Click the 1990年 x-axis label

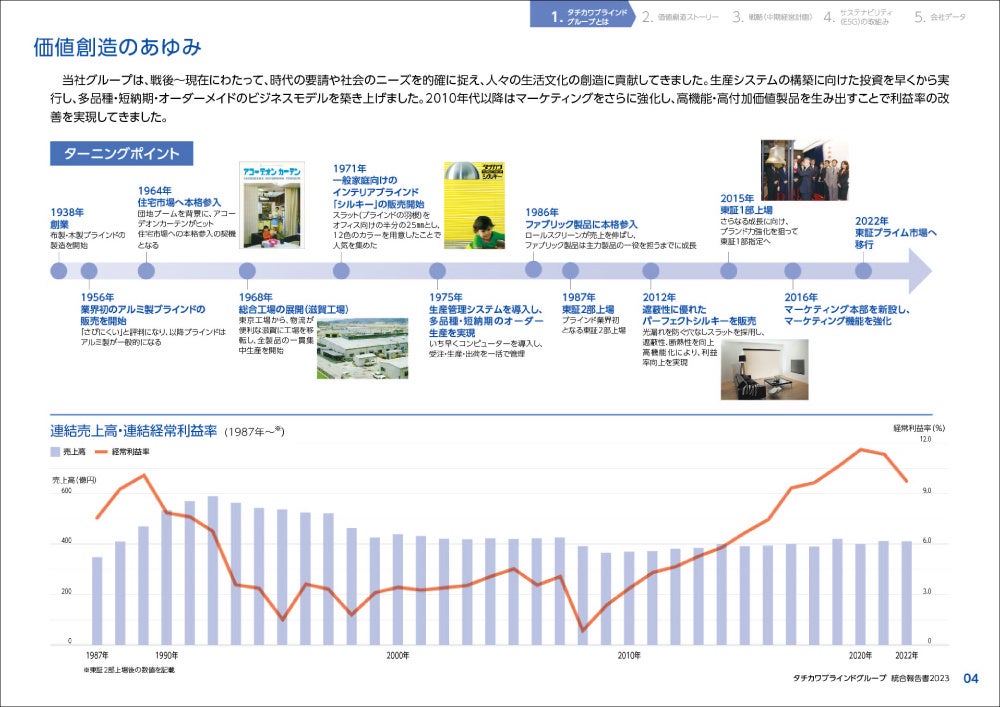(166, 655)
